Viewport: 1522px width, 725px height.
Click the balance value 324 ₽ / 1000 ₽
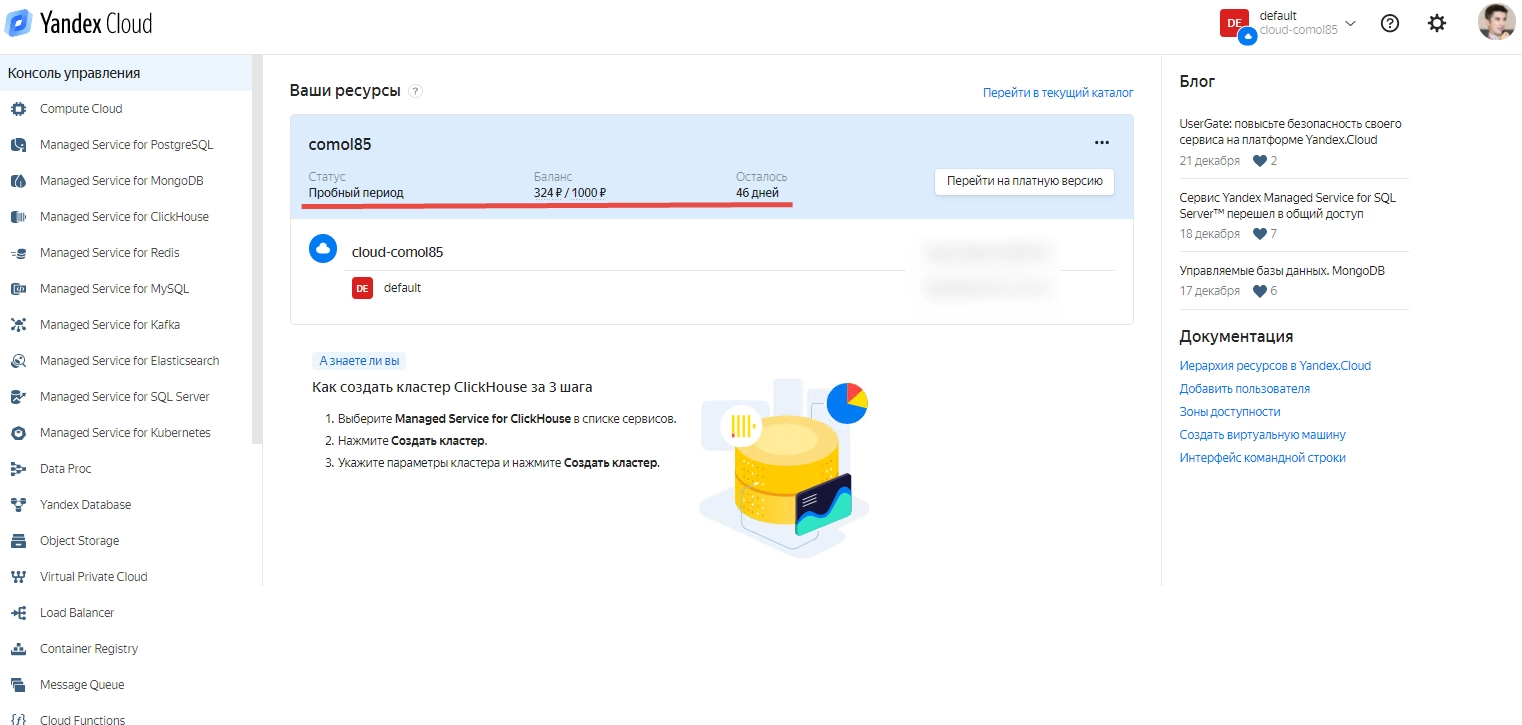point(571,193)
